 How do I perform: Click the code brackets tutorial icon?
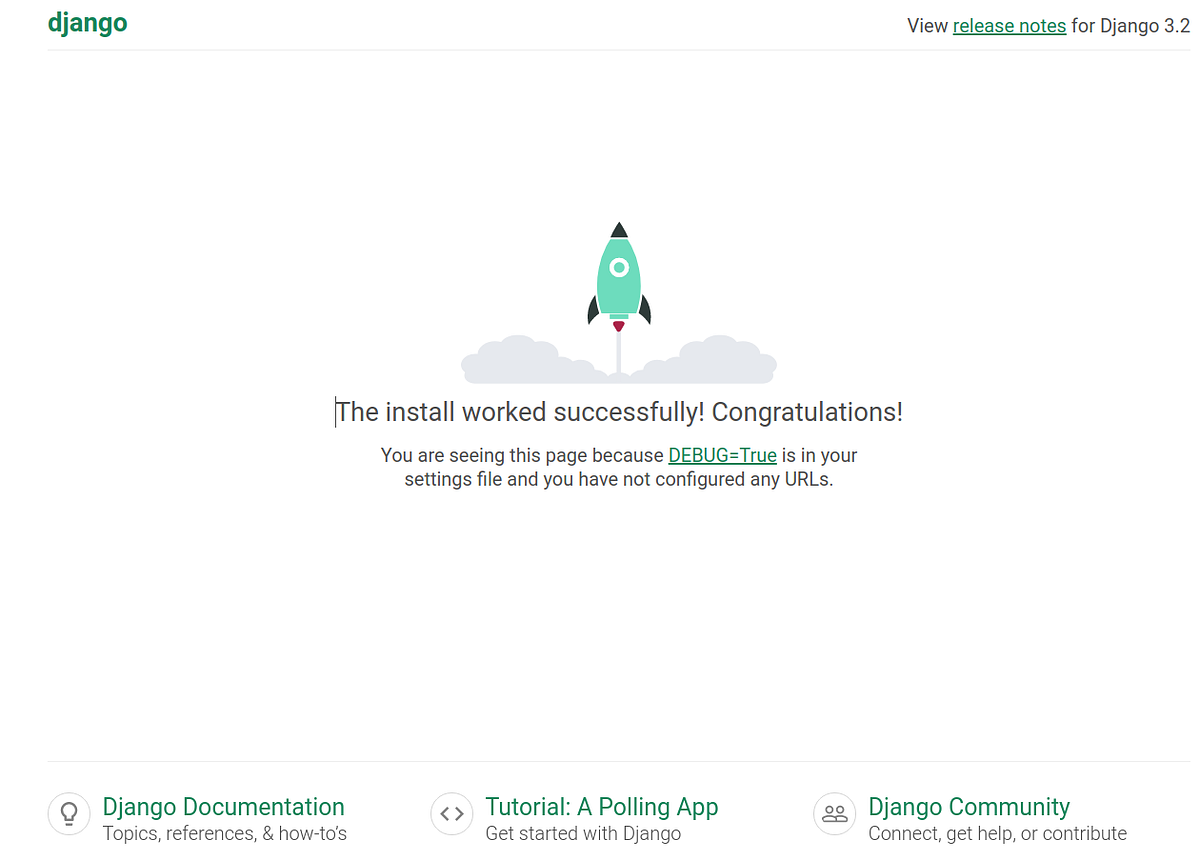(451, 814)
